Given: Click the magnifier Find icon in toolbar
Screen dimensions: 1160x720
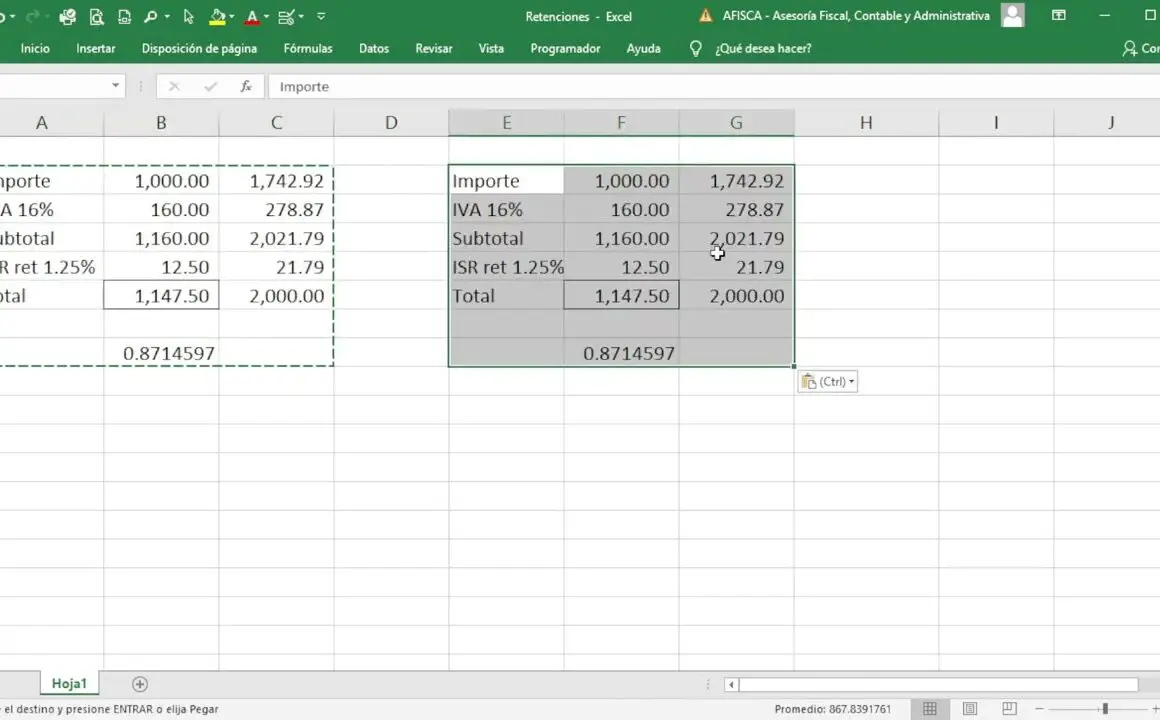Looking at the screenshot, I should [x=151, y=16].
